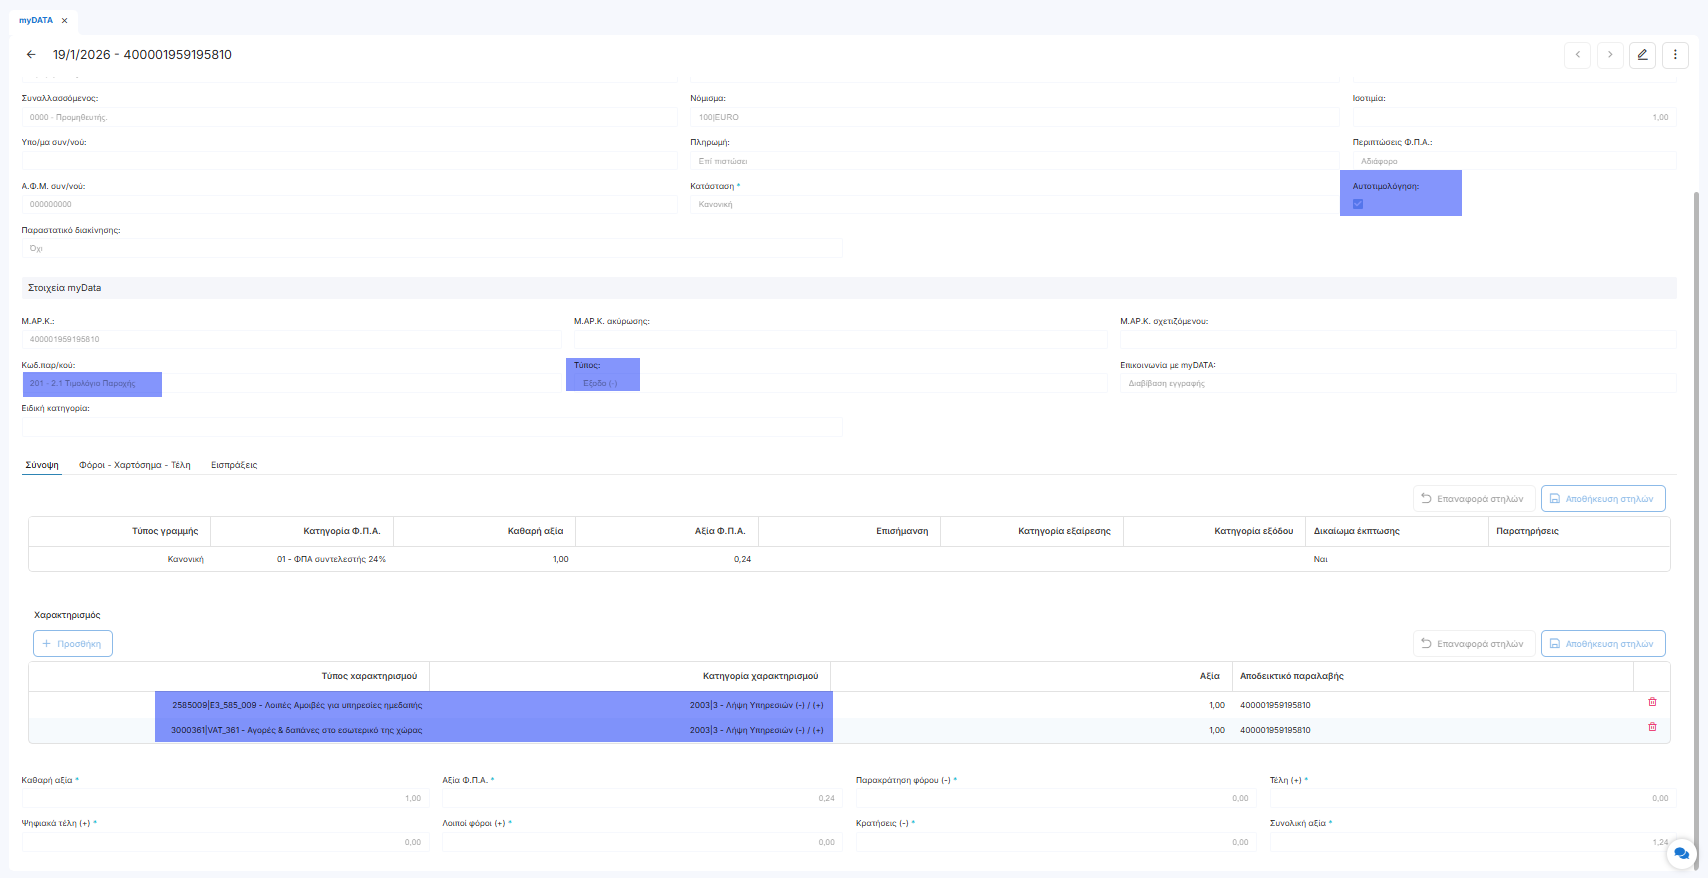Open the Περιπτώσεις Φ.Π.Α. dropdown
Screen dimensions: 1708x878
click(1514, 161)
